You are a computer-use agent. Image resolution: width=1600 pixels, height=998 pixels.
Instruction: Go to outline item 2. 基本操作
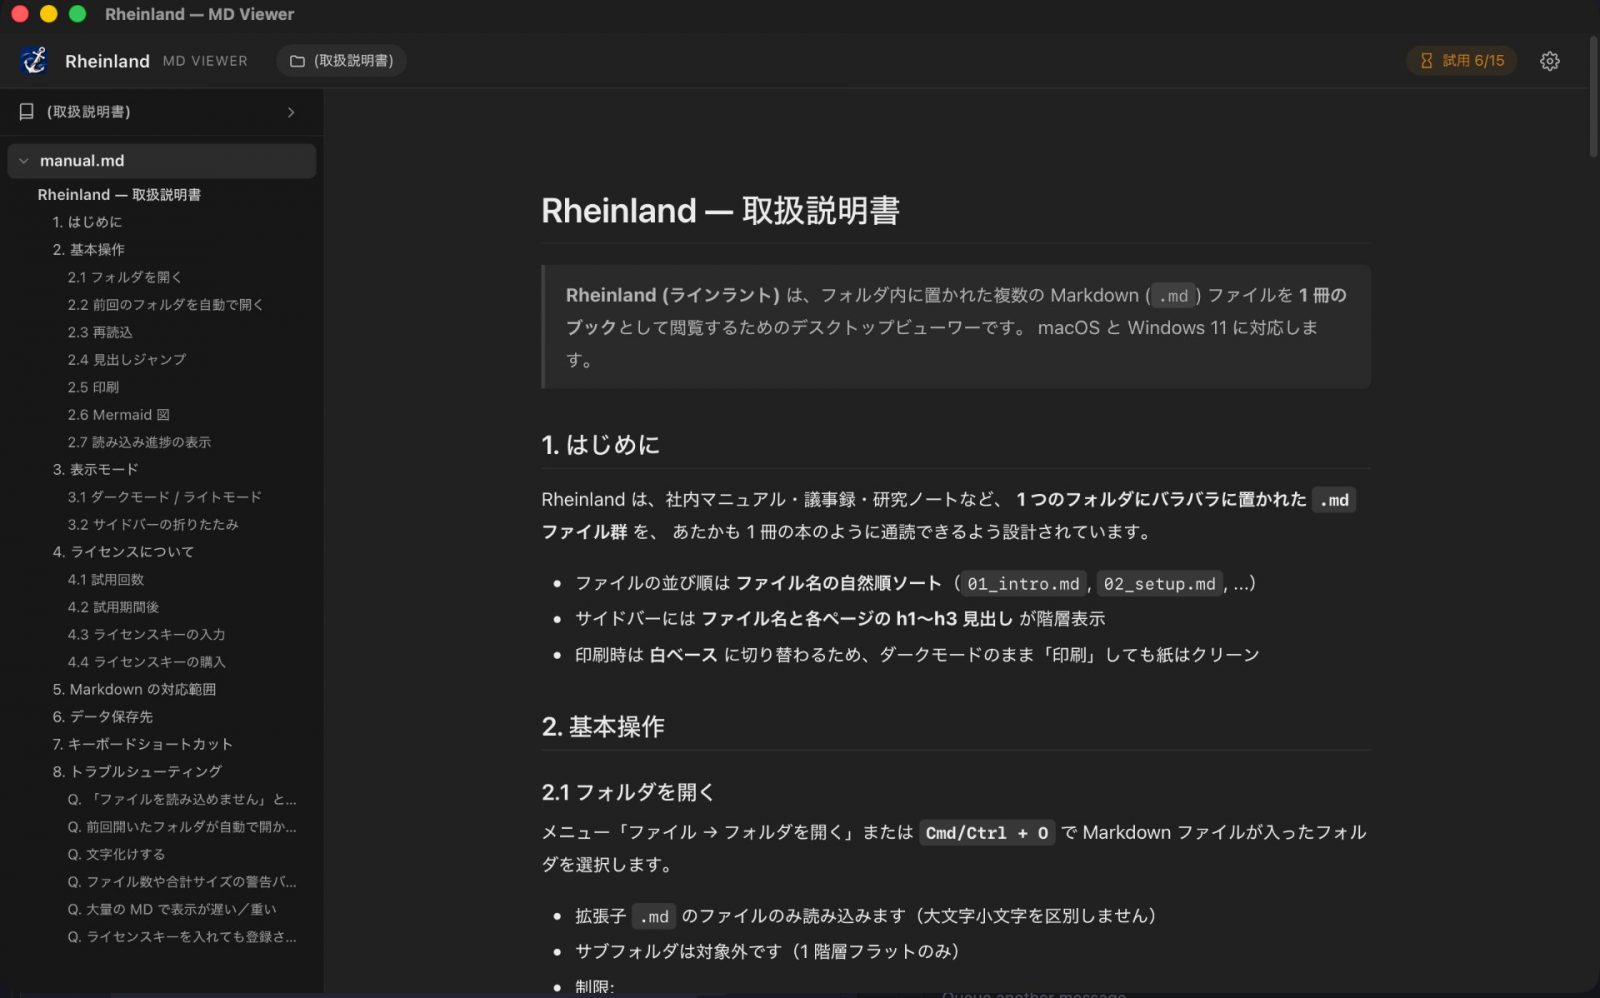pyautogui.click(x=88, y=250)
